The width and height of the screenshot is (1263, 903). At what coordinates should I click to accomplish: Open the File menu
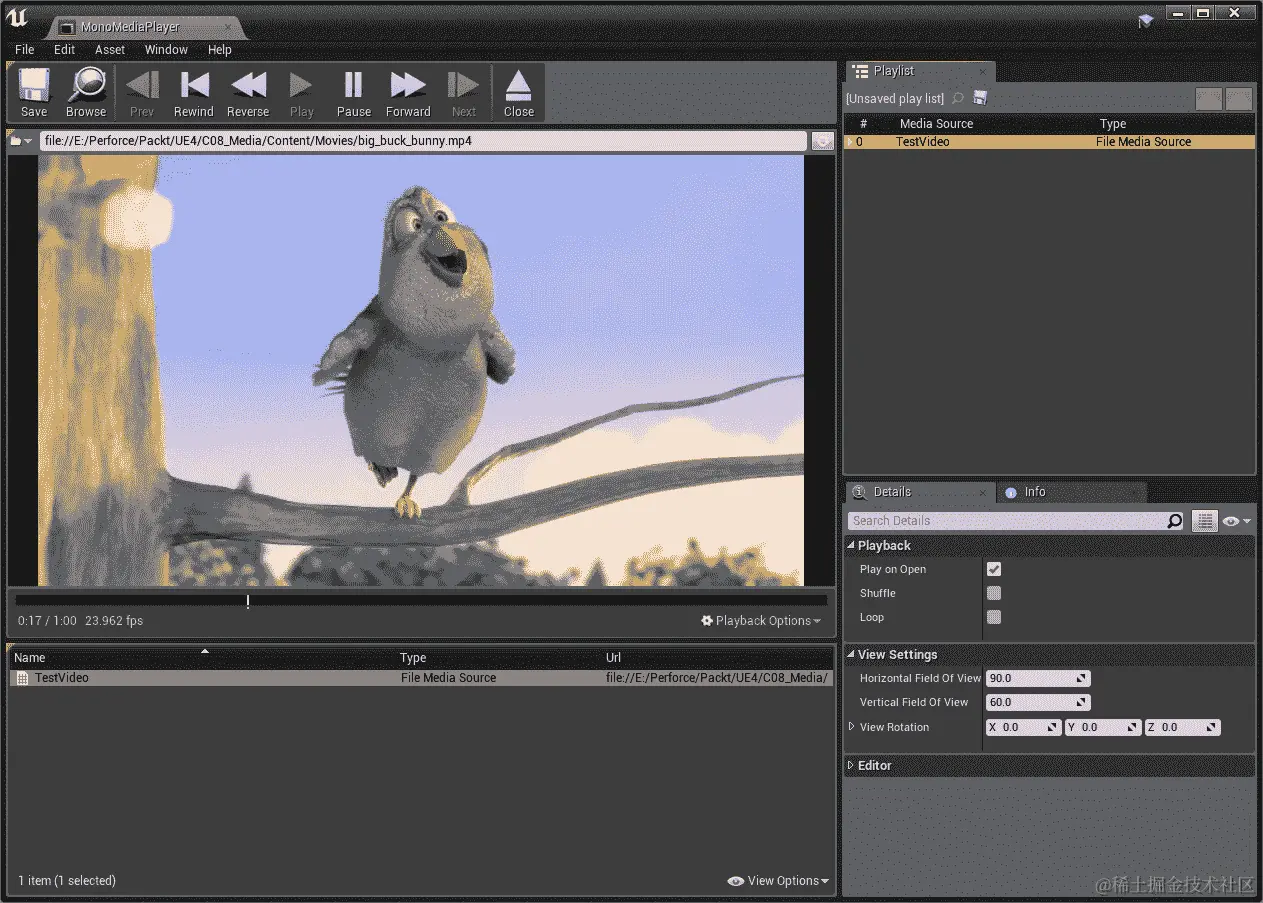[x=25, y=49]
